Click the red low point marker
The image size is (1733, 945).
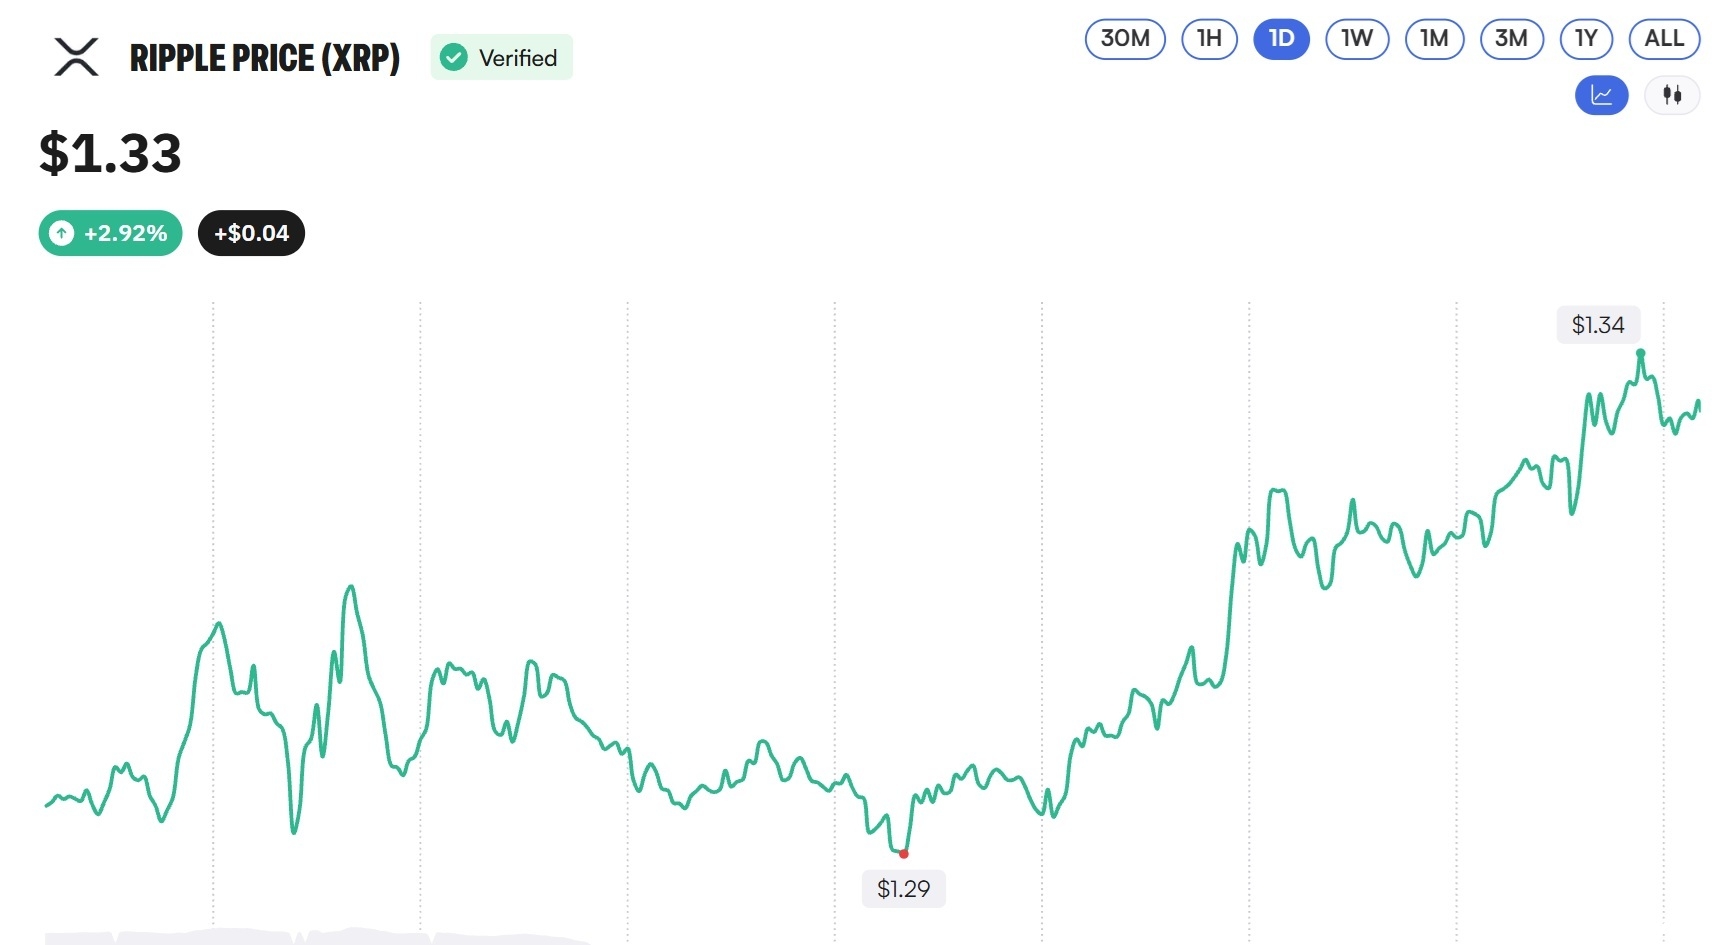904,854
